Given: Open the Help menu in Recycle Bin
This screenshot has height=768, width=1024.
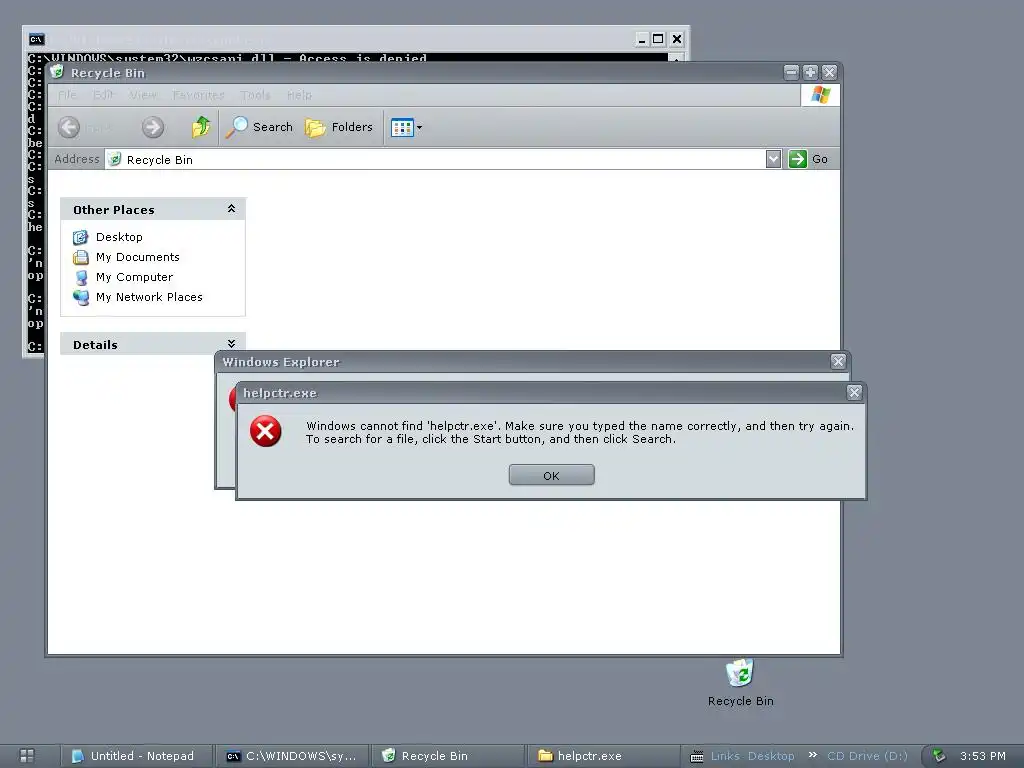Looking at the screenshot, I should [x=299, y=95].
